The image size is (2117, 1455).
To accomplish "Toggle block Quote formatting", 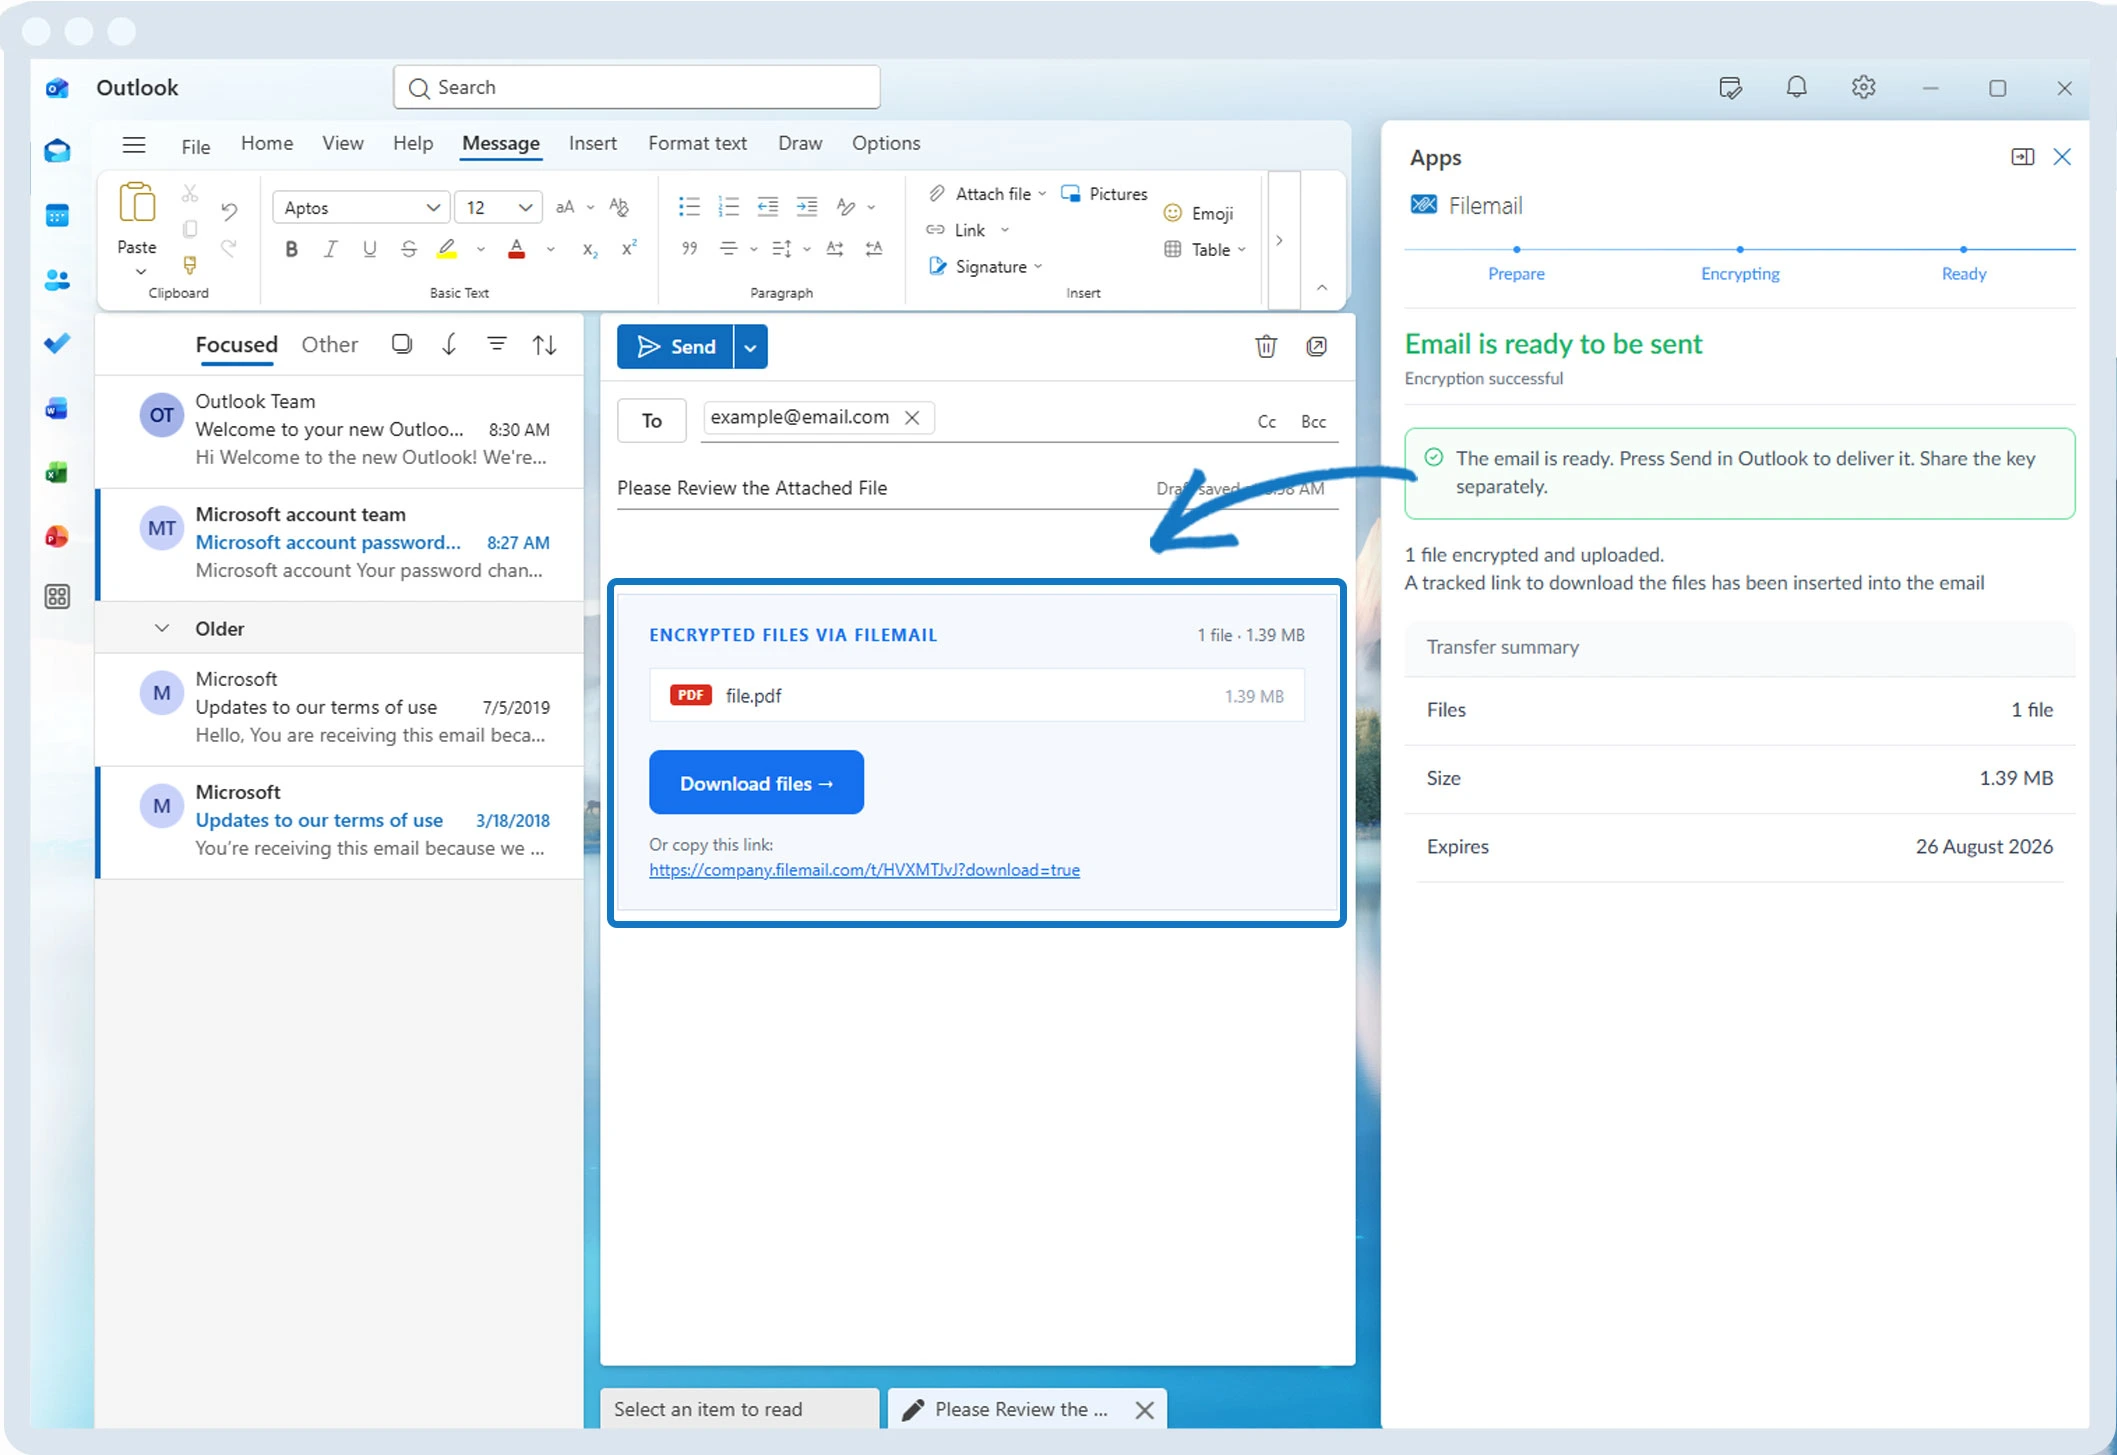I will point(689,249).
